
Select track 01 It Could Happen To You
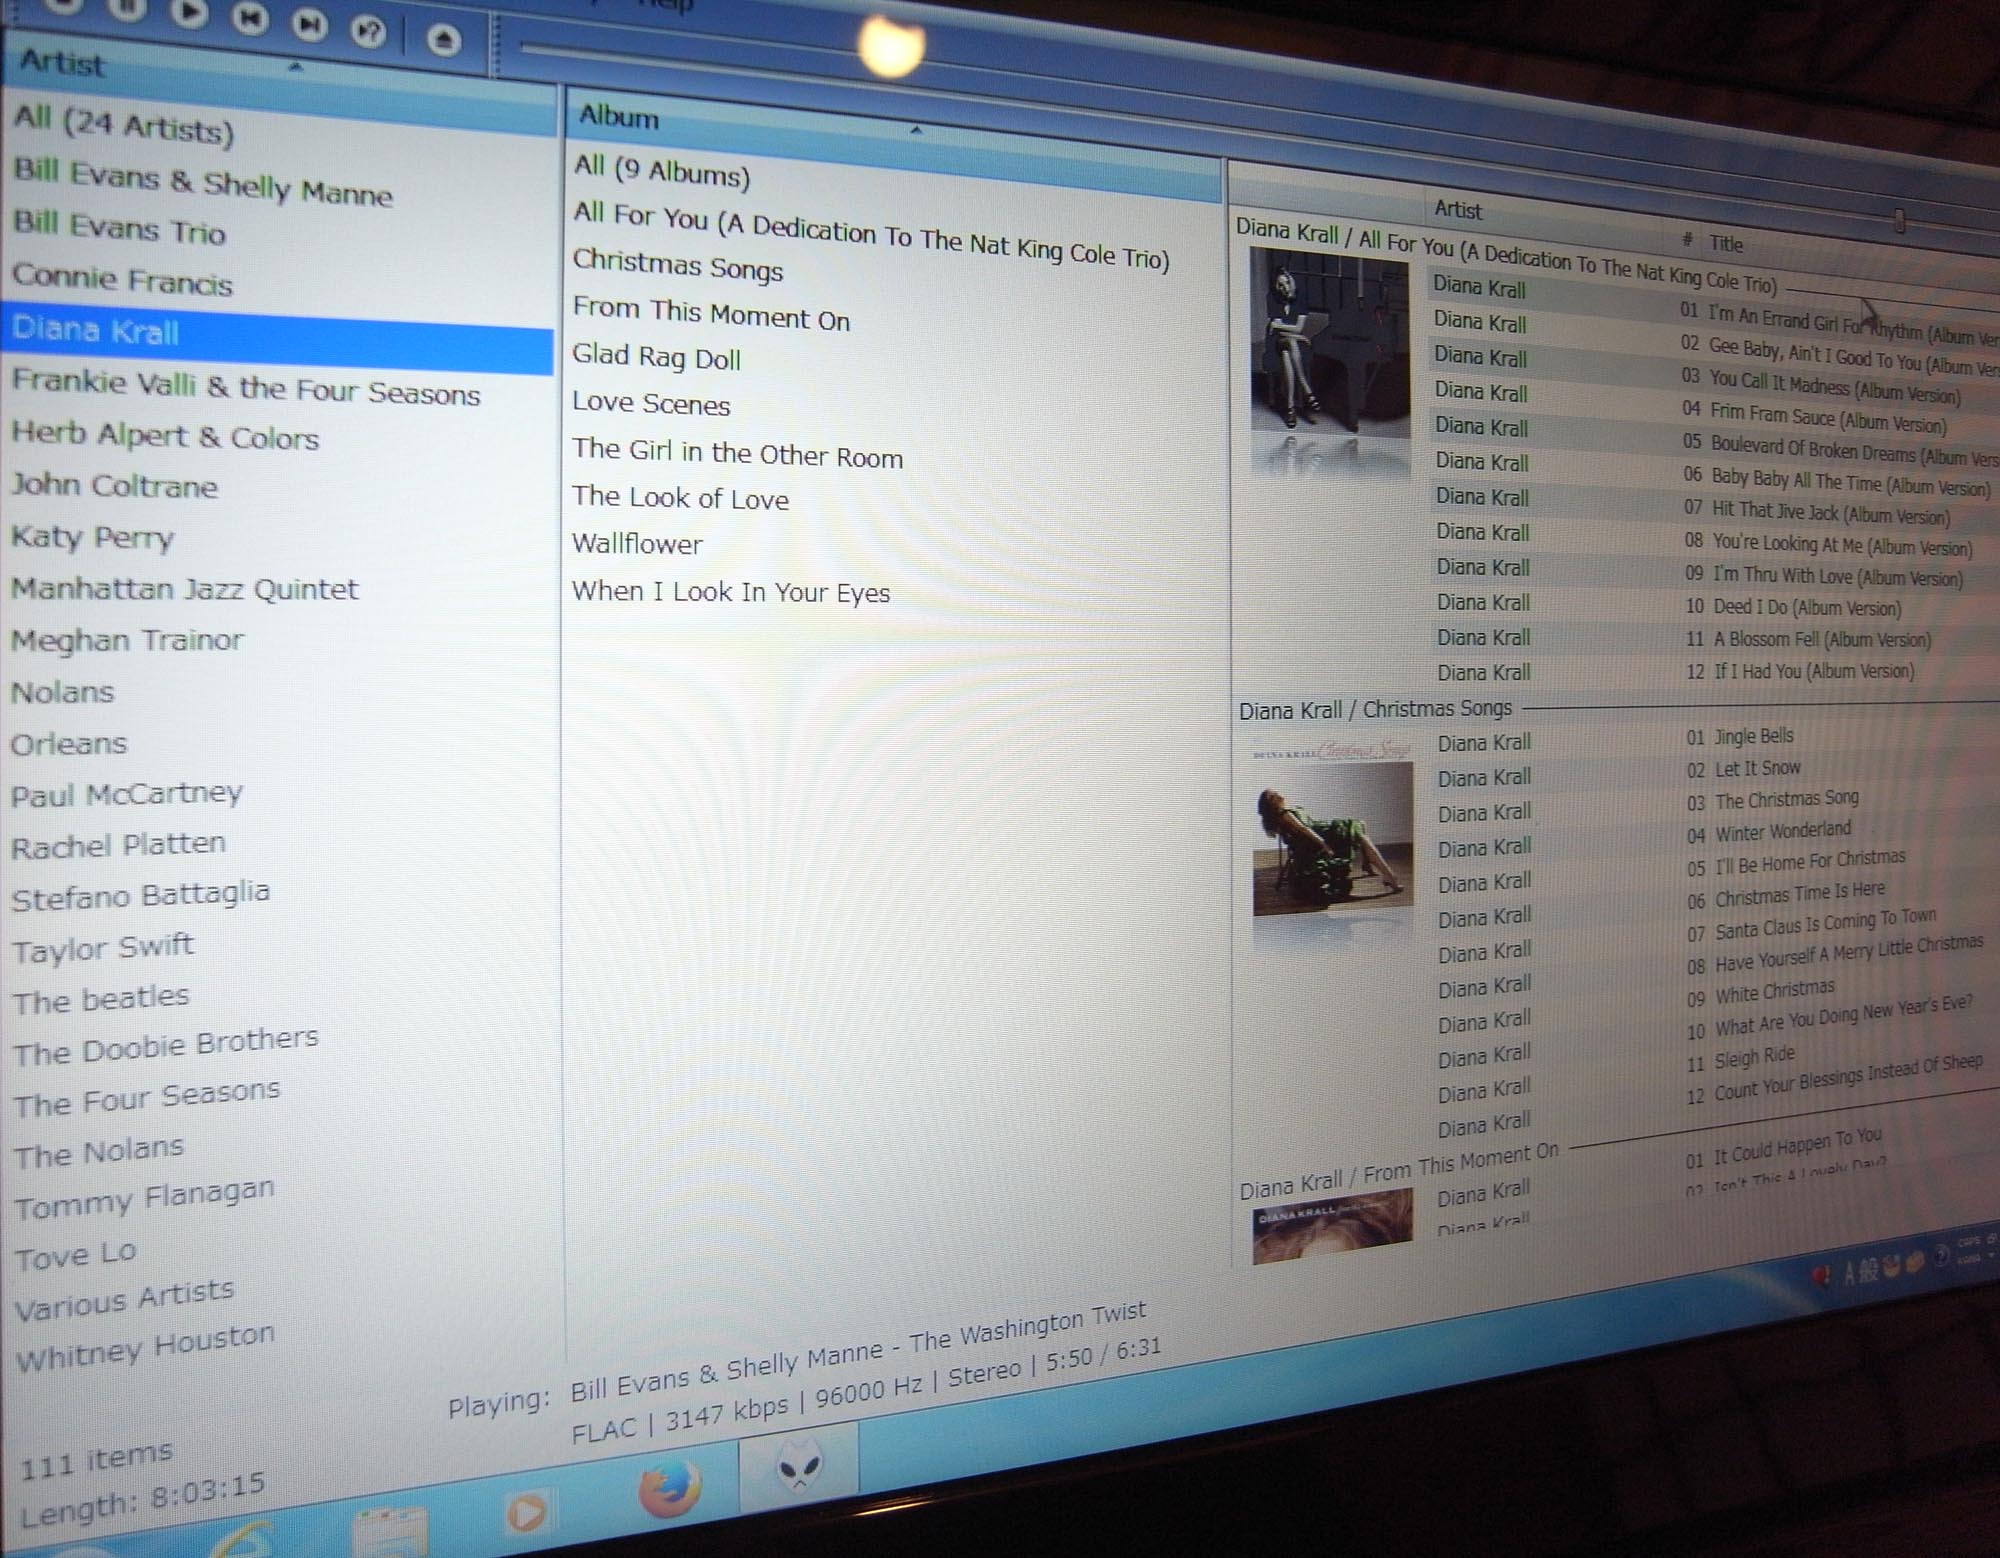(x=1784, y=1148)
